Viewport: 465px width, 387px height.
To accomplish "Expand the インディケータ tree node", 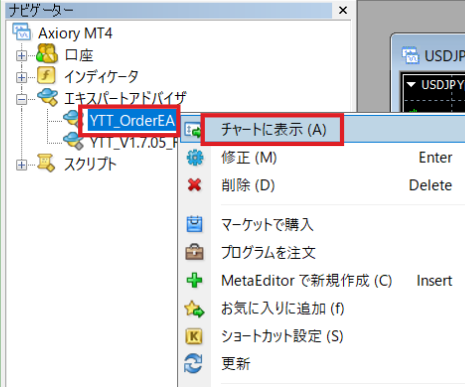I will [x=22, y=78].
